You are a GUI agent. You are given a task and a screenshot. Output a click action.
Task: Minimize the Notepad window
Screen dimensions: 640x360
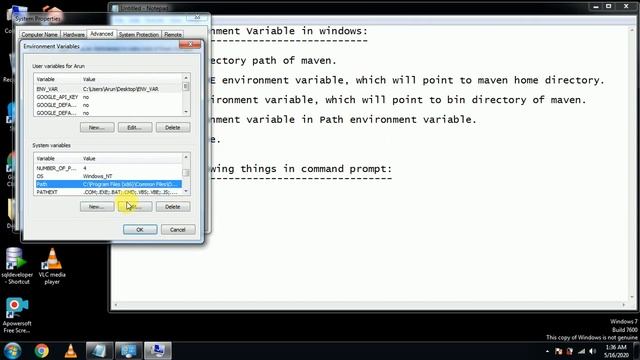point(596,6)
